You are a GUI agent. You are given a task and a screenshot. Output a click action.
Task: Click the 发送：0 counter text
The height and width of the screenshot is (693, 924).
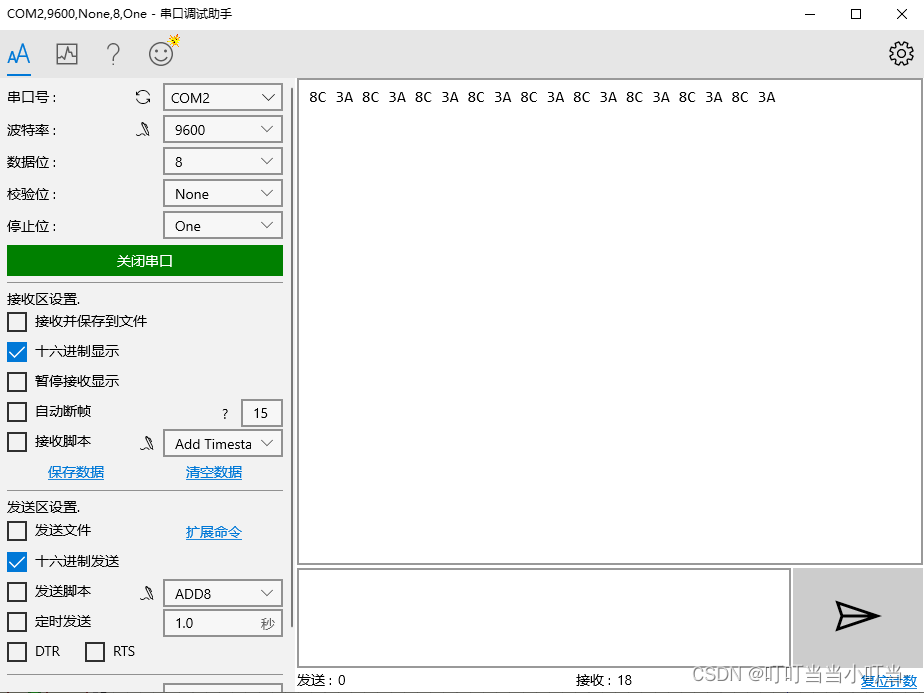tap(321, 681)
